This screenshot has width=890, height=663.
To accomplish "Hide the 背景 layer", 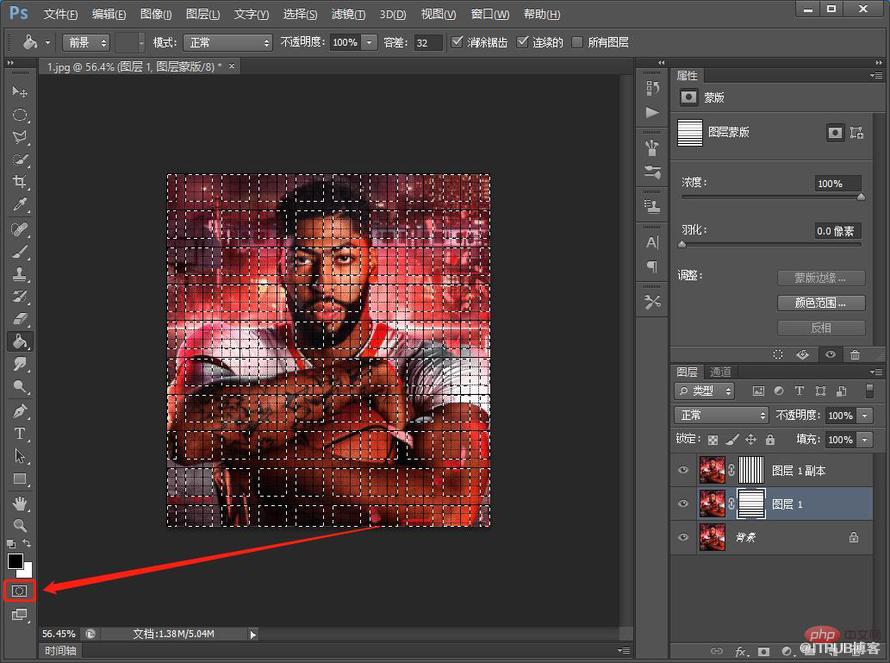I will point(683,537).
